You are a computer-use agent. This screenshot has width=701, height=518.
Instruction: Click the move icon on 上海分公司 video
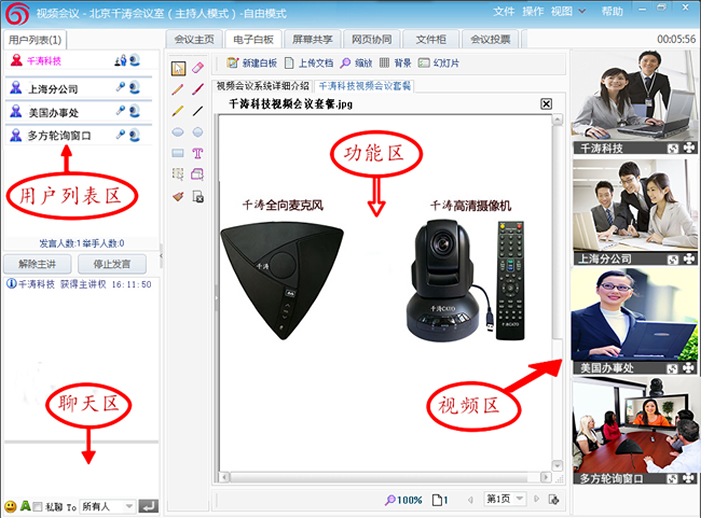[688, 259]
